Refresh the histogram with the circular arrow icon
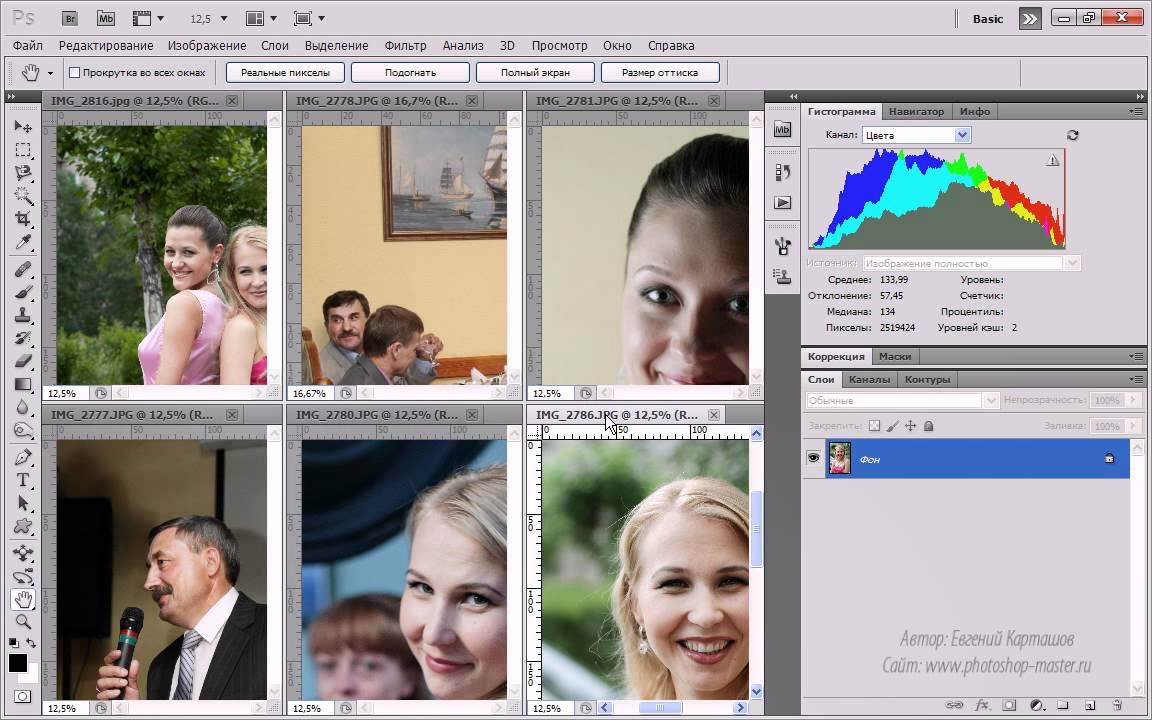1152x720 pixels. 1073,135
